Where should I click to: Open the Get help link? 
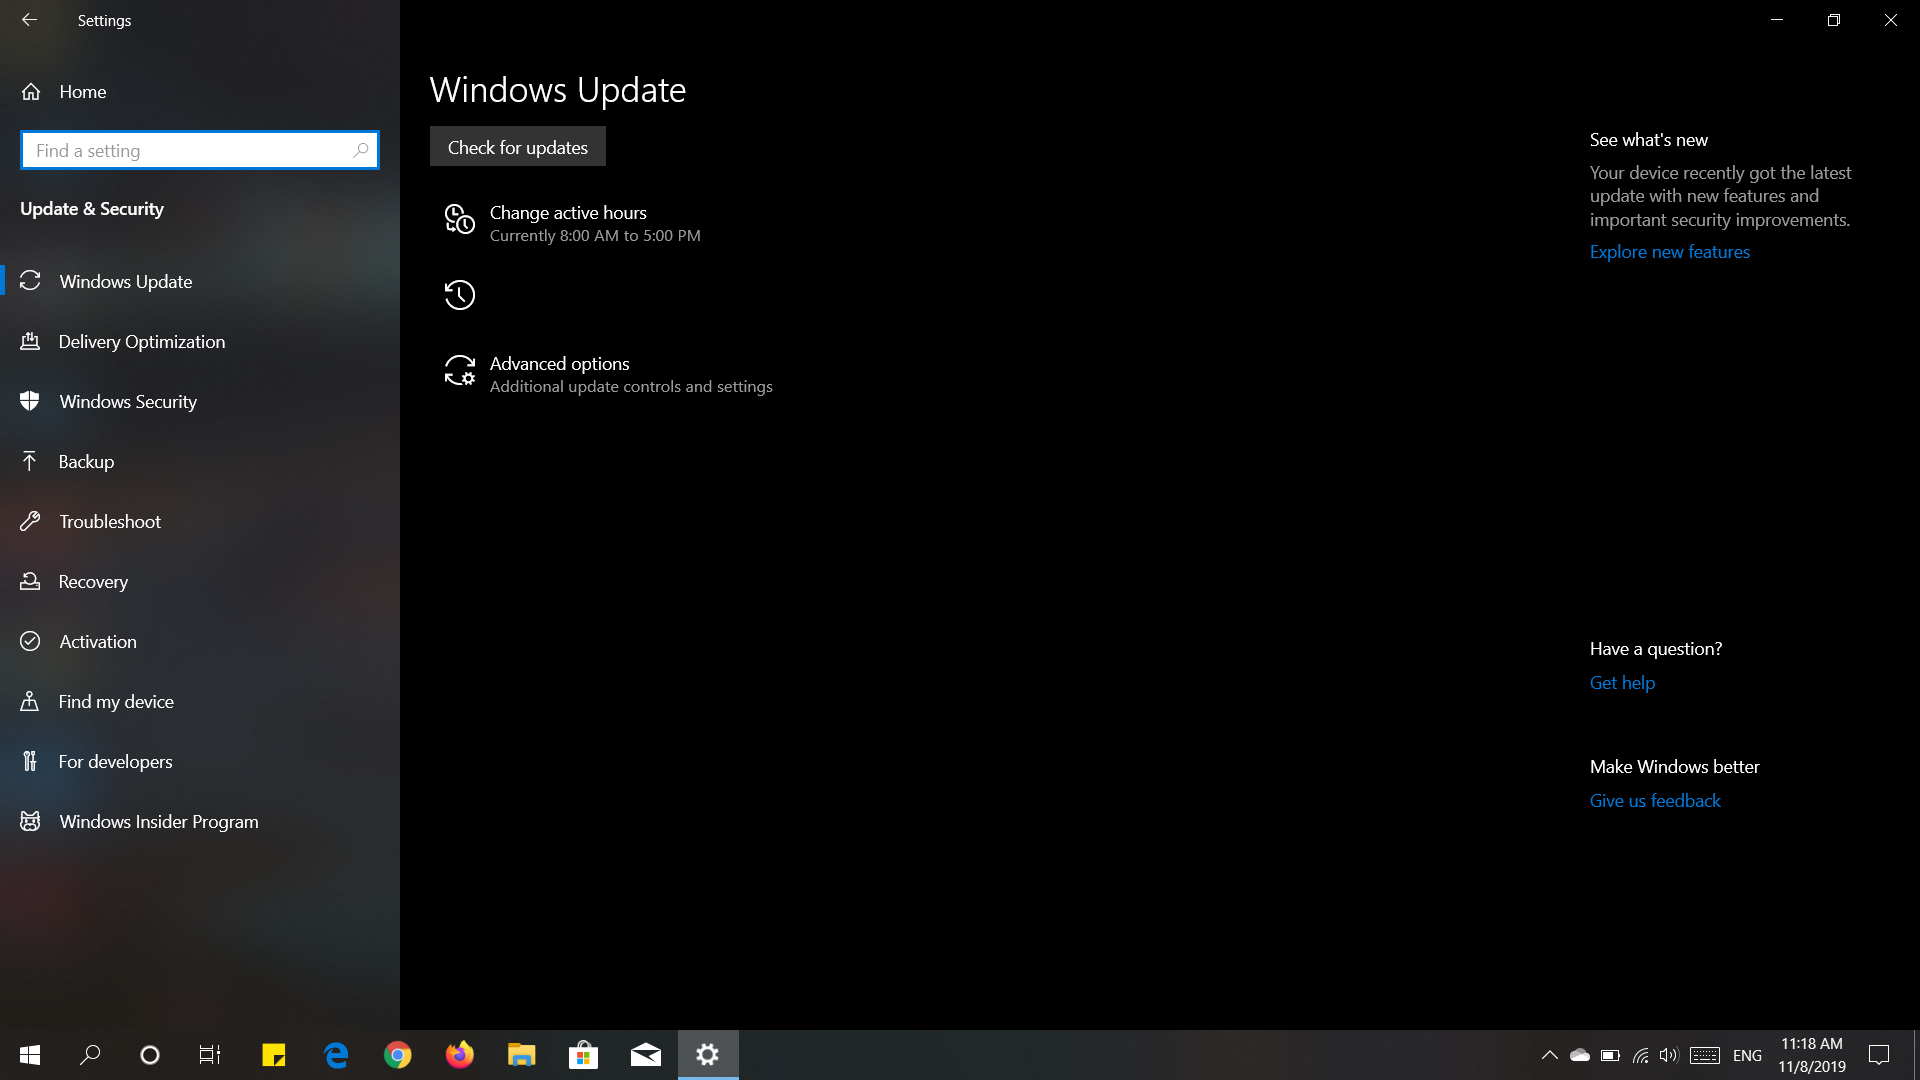(x=1622, y=683)
